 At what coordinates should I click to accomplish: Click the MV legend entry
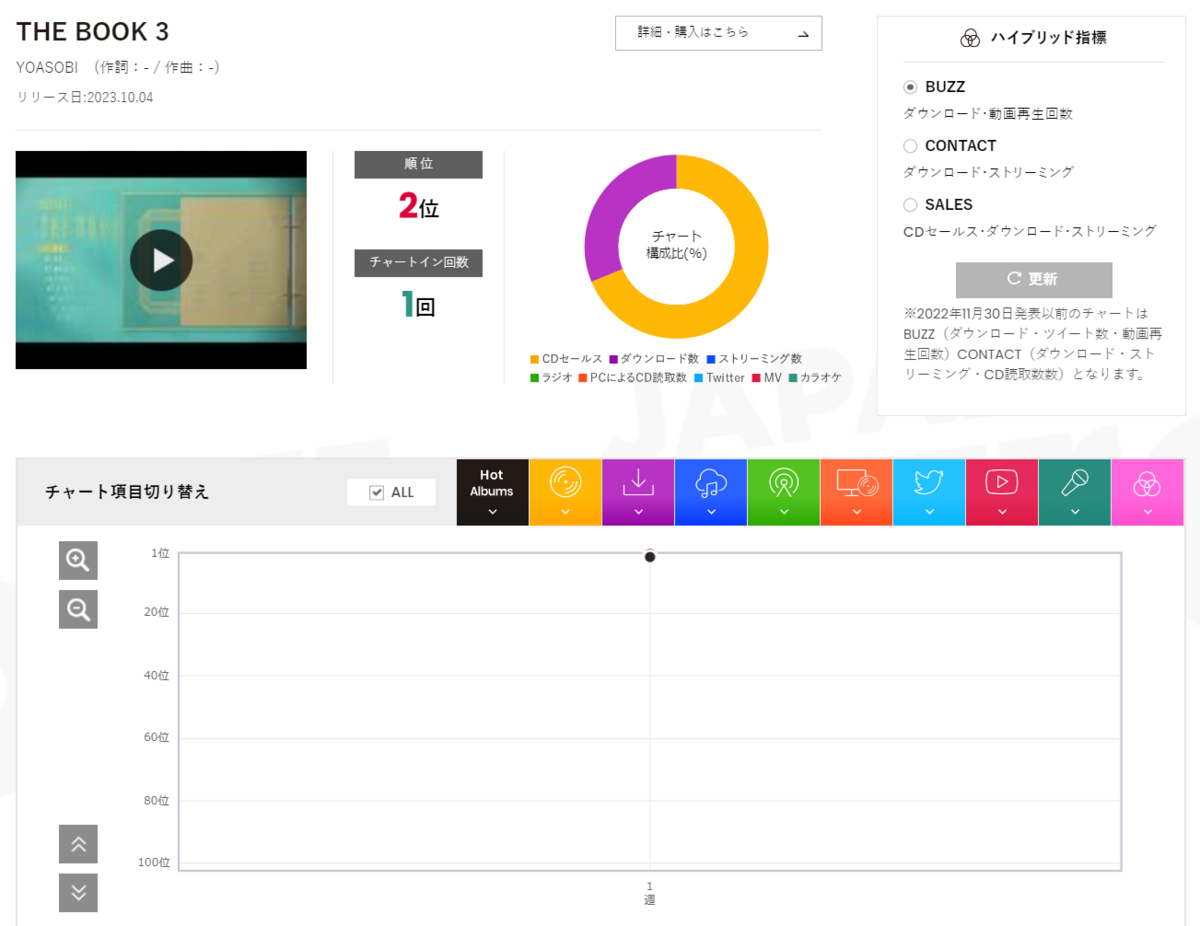(767, 378)
